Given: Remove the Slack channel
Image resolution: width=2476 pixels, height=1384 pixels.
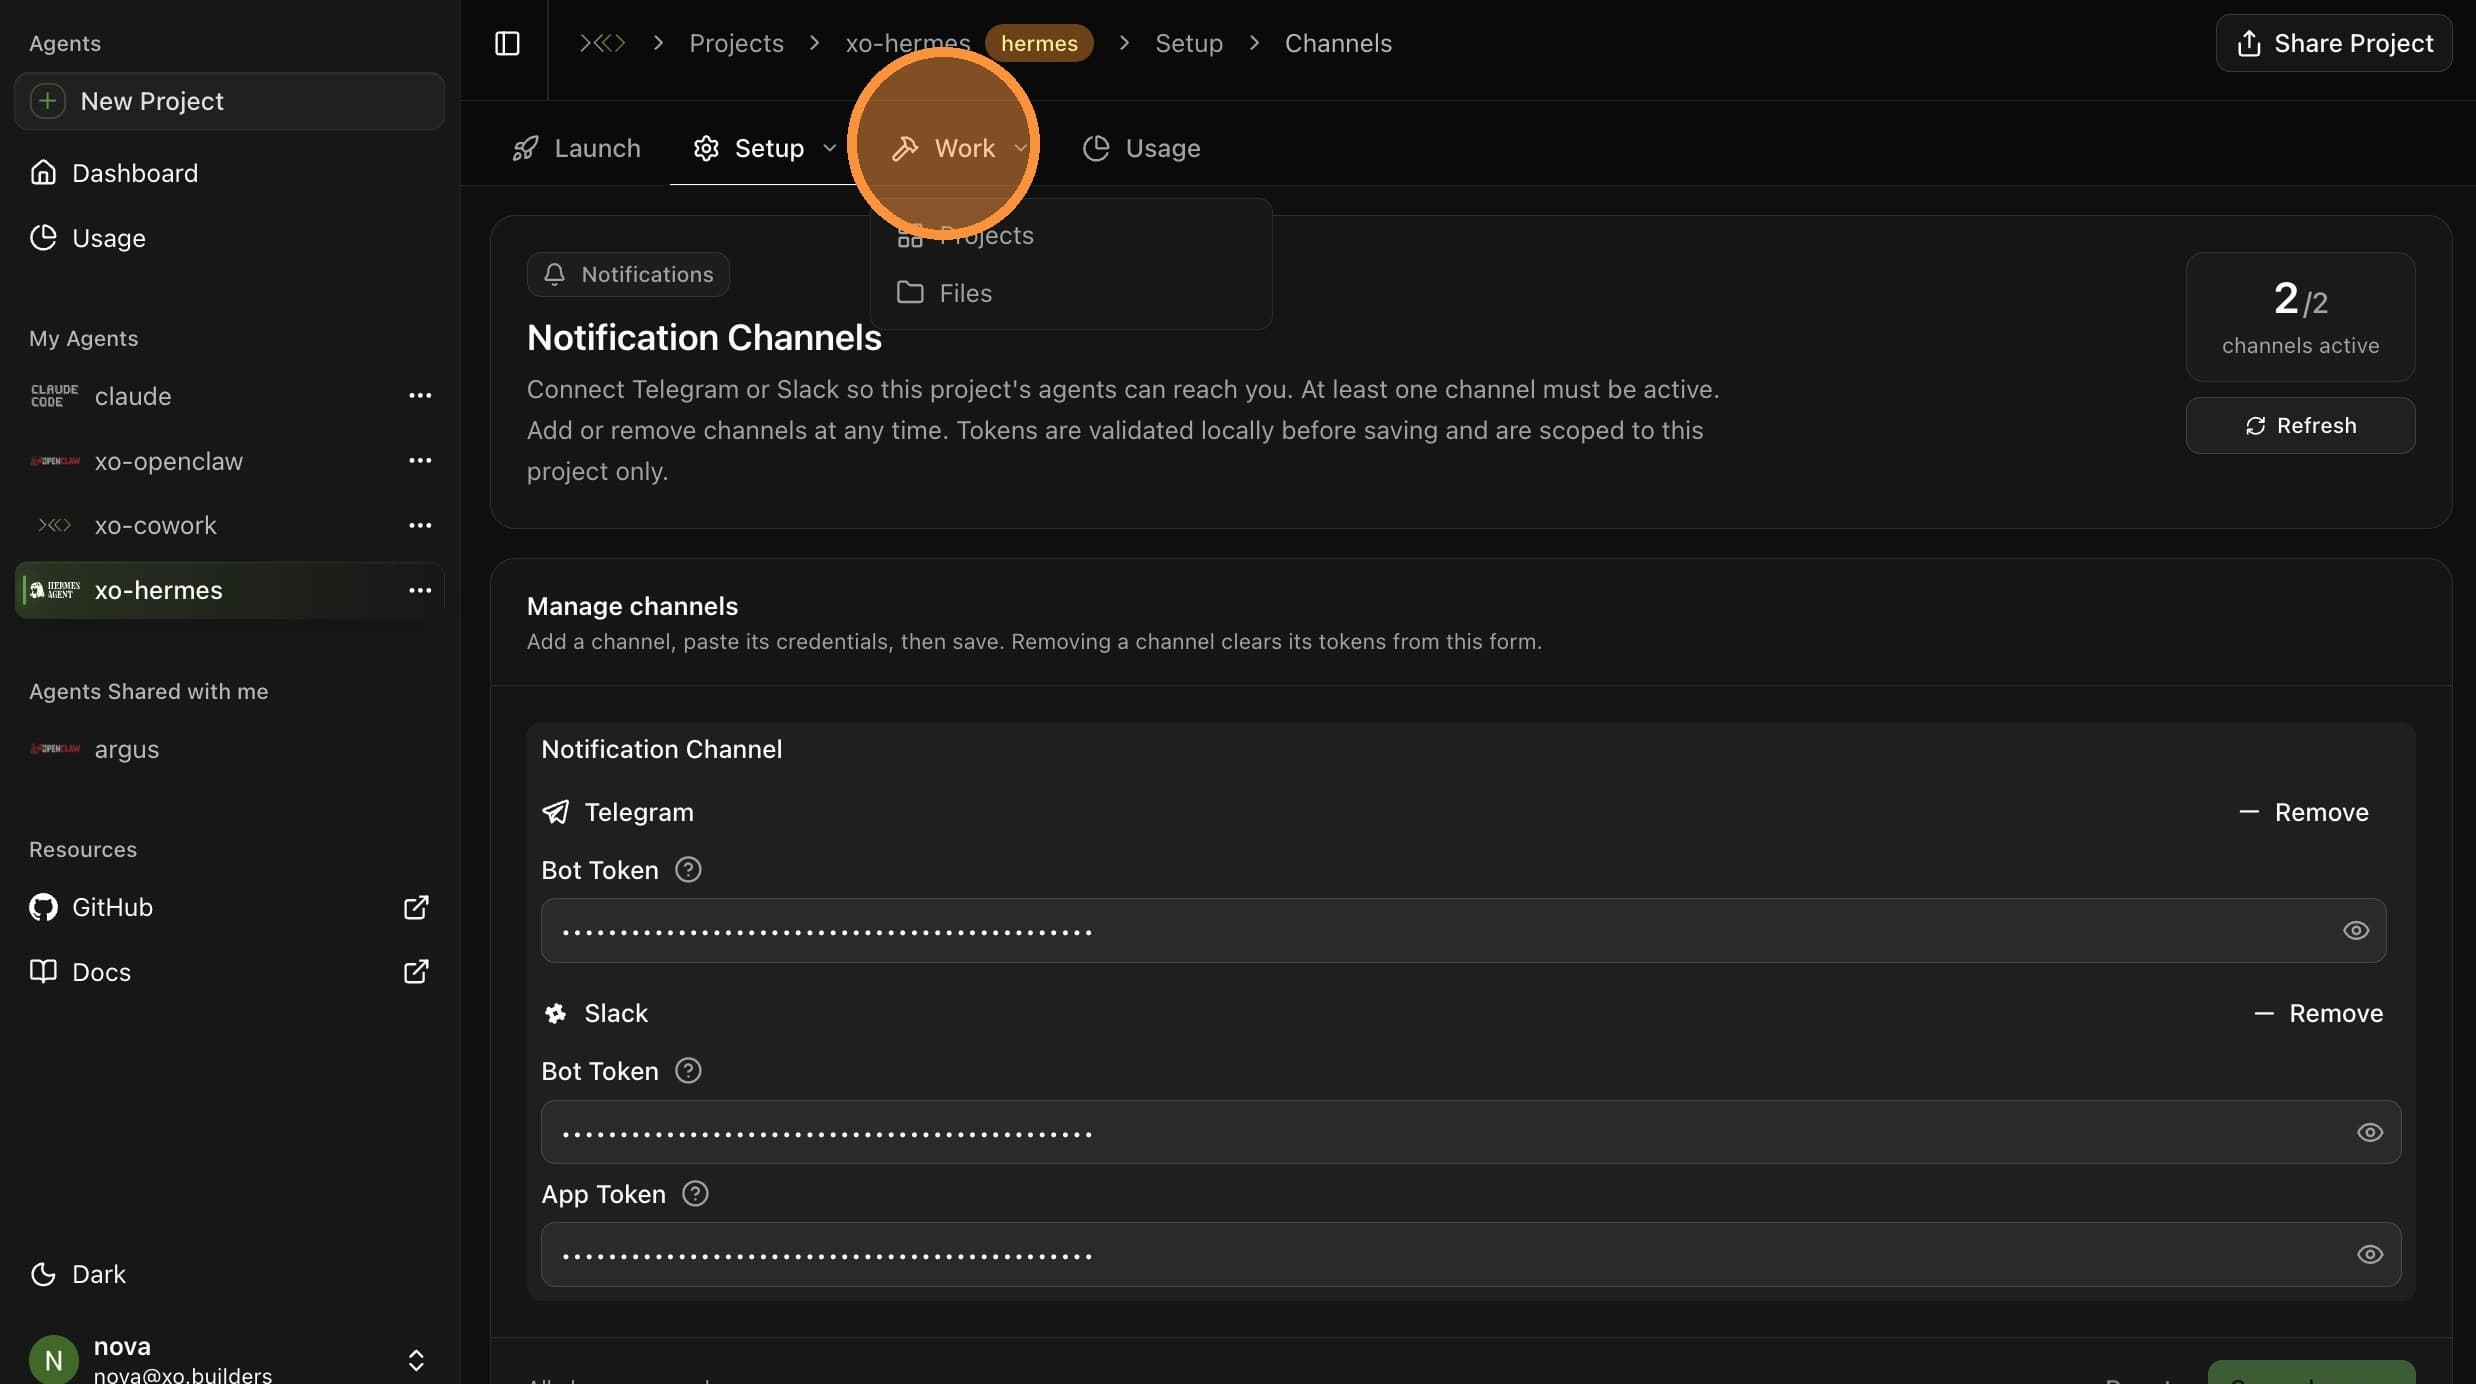Looking at the screenshot, I should click(x=2318, y=1013).
